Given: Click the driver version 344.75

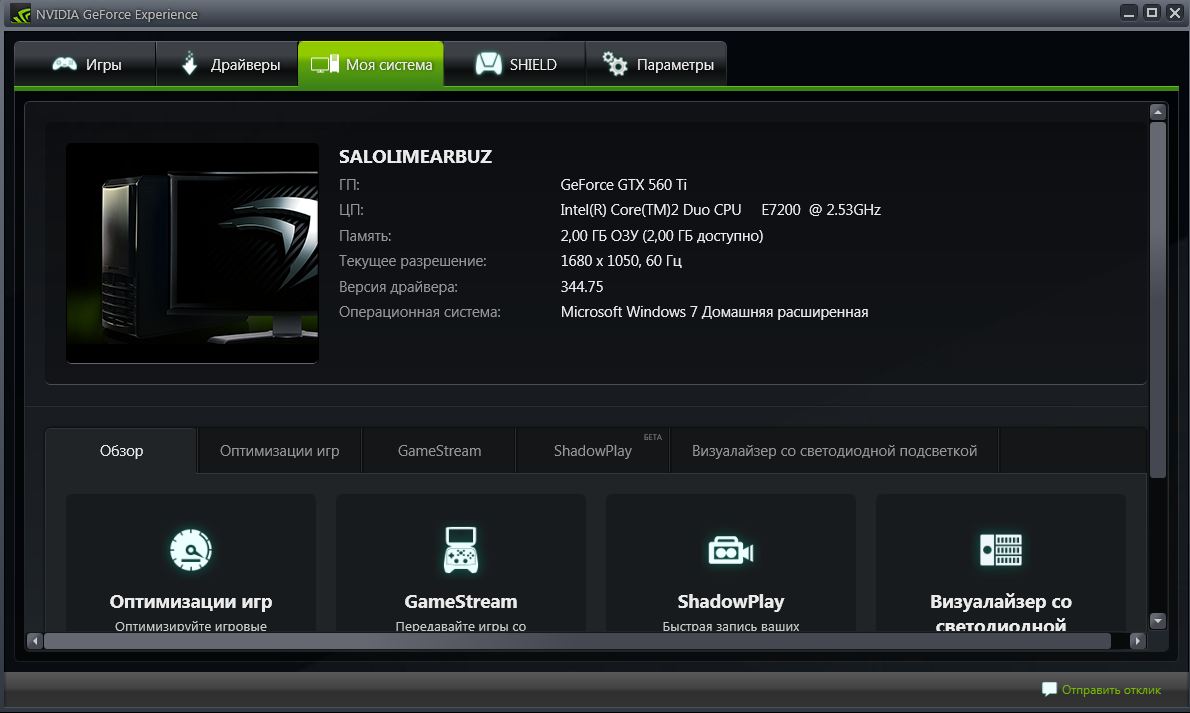Looking at the screenshot, I should coord(582,286).
